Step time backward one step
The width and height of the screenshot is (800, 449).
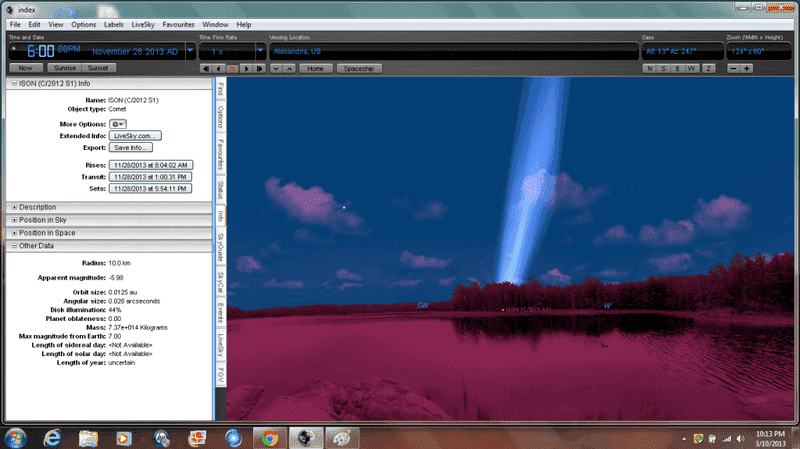206,68
